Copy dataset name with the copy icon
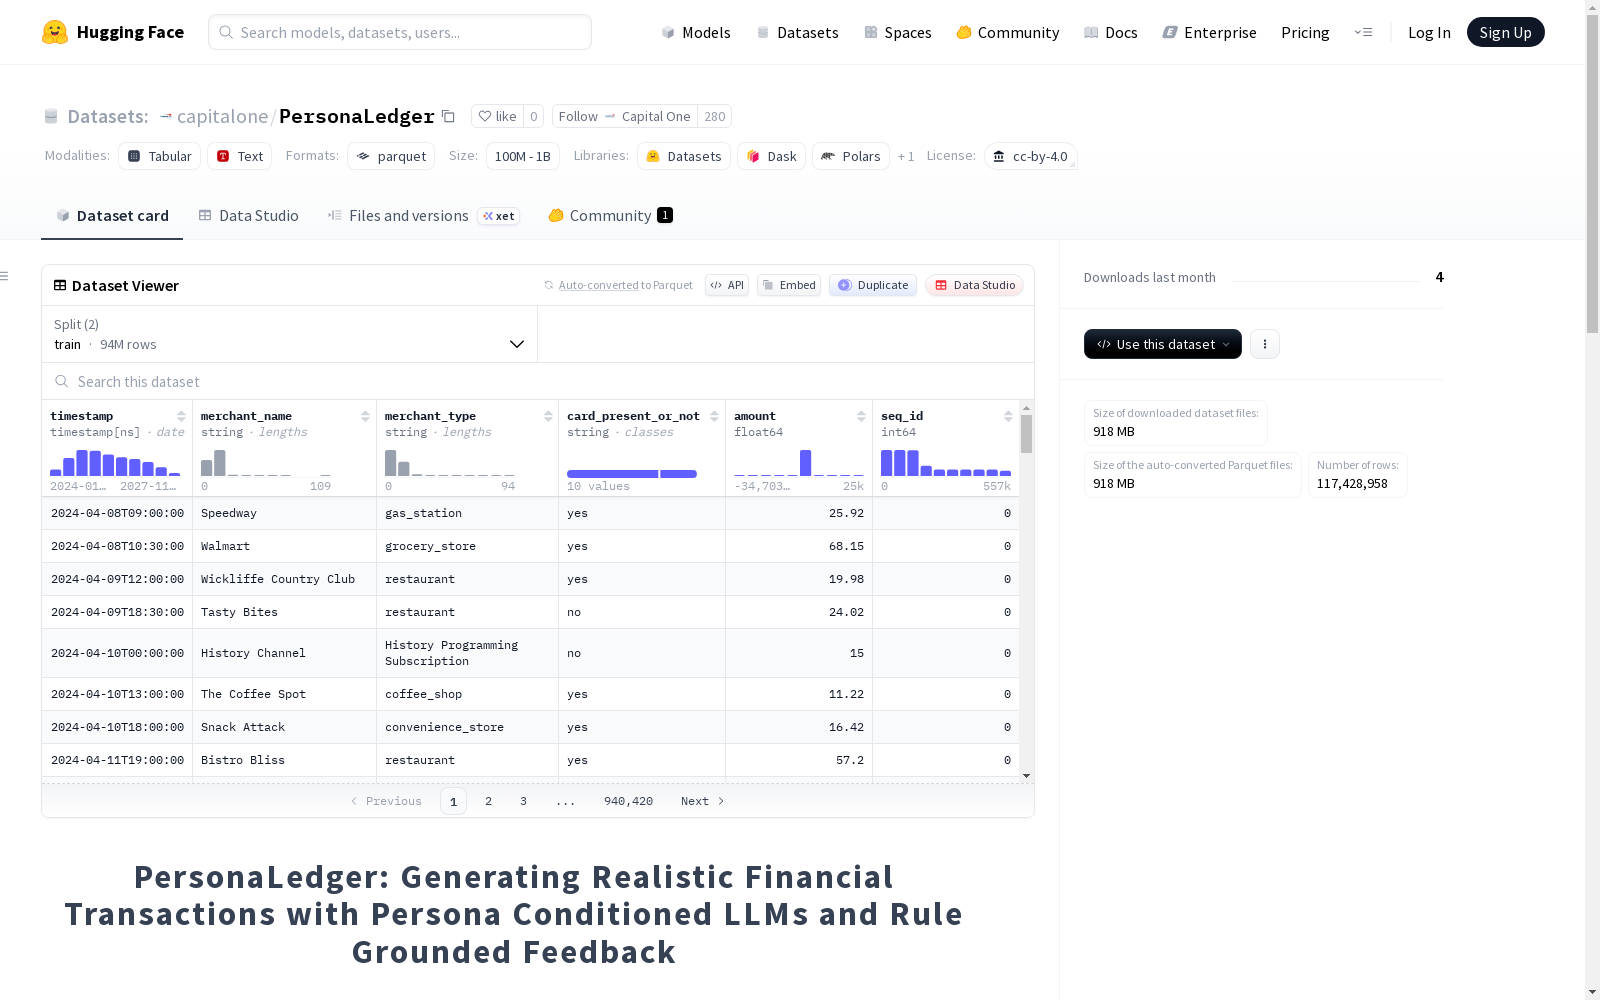 pos(449,116)
